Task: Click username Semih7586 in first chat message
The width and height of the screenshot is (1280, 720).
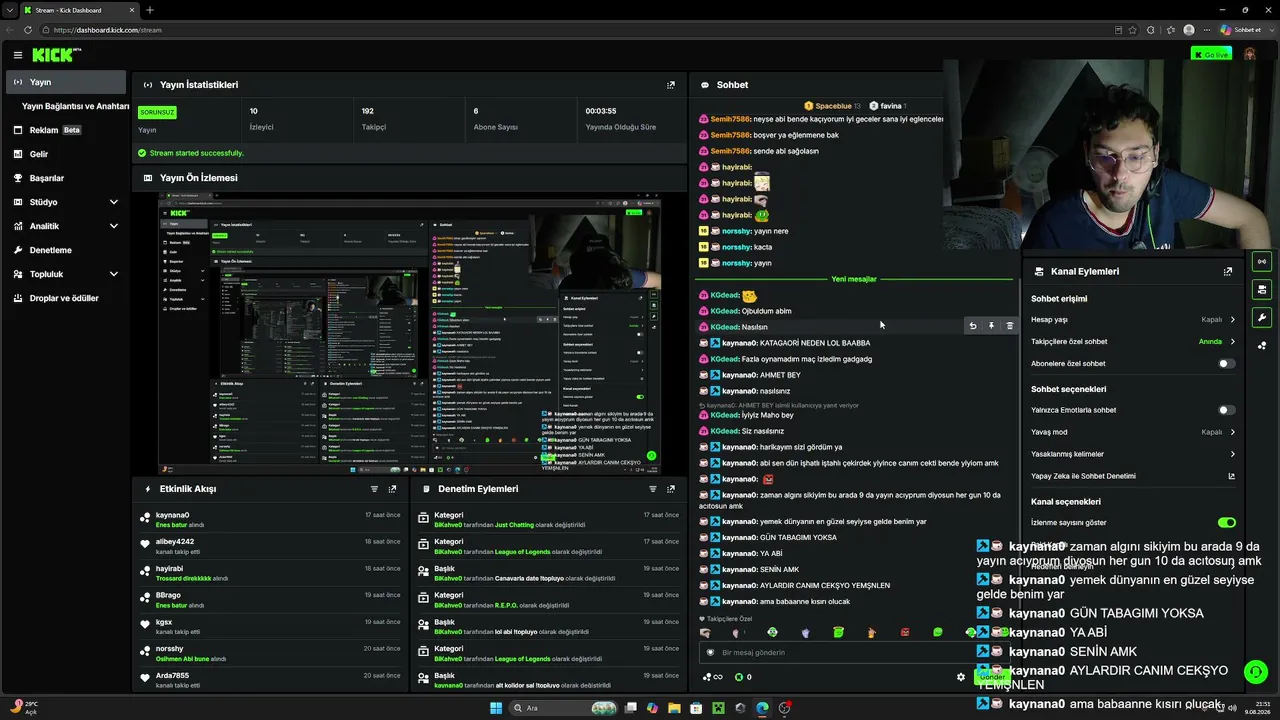Action: pos(730,119)
